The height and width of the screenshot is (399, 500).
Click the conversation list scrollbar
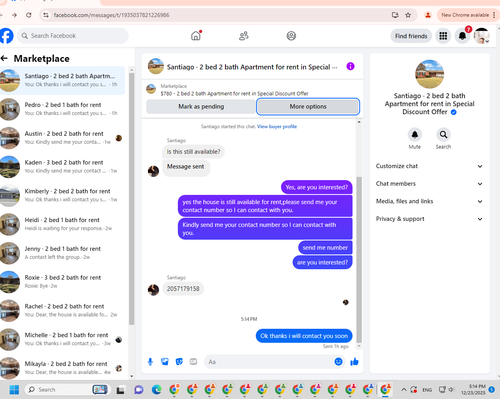(x=131, y=198)
